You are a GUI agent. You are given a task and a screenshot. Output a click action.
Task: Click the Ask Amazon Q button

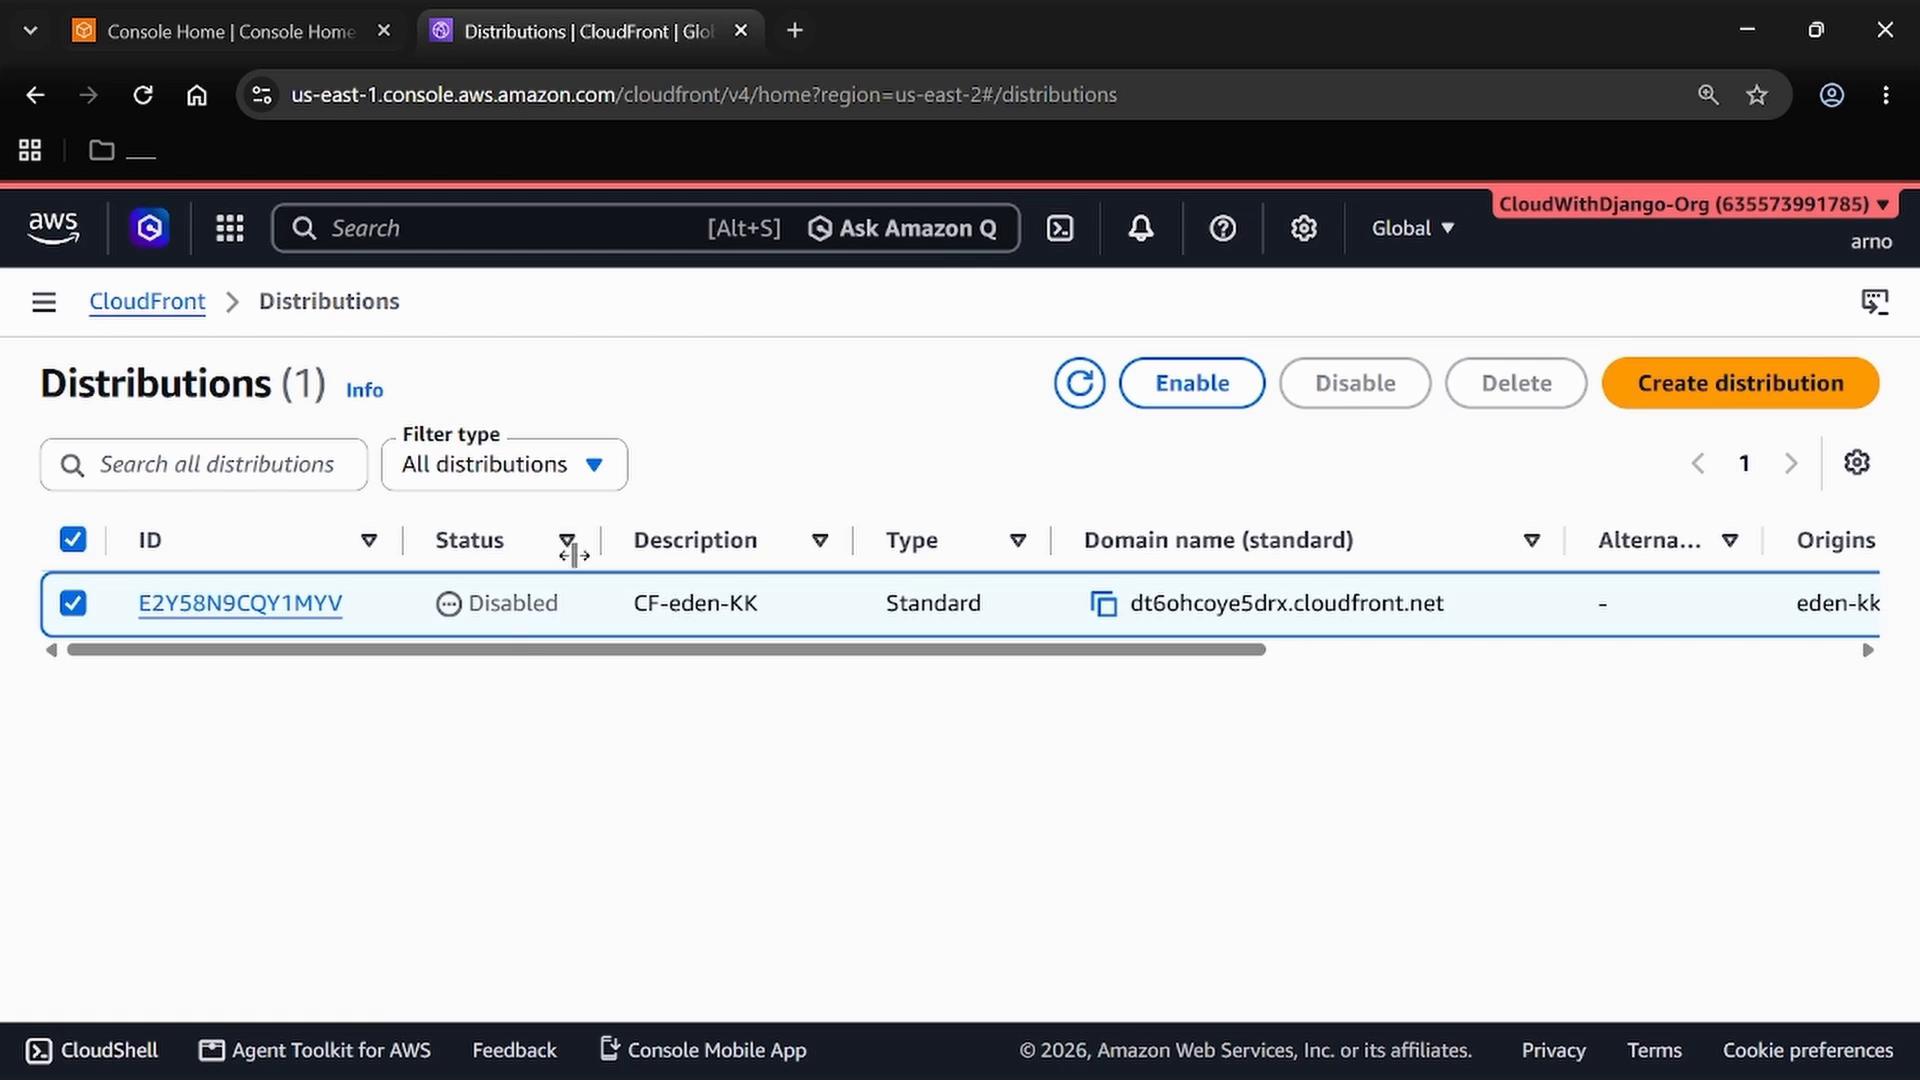pyautogui.click(x=902, y=228)
